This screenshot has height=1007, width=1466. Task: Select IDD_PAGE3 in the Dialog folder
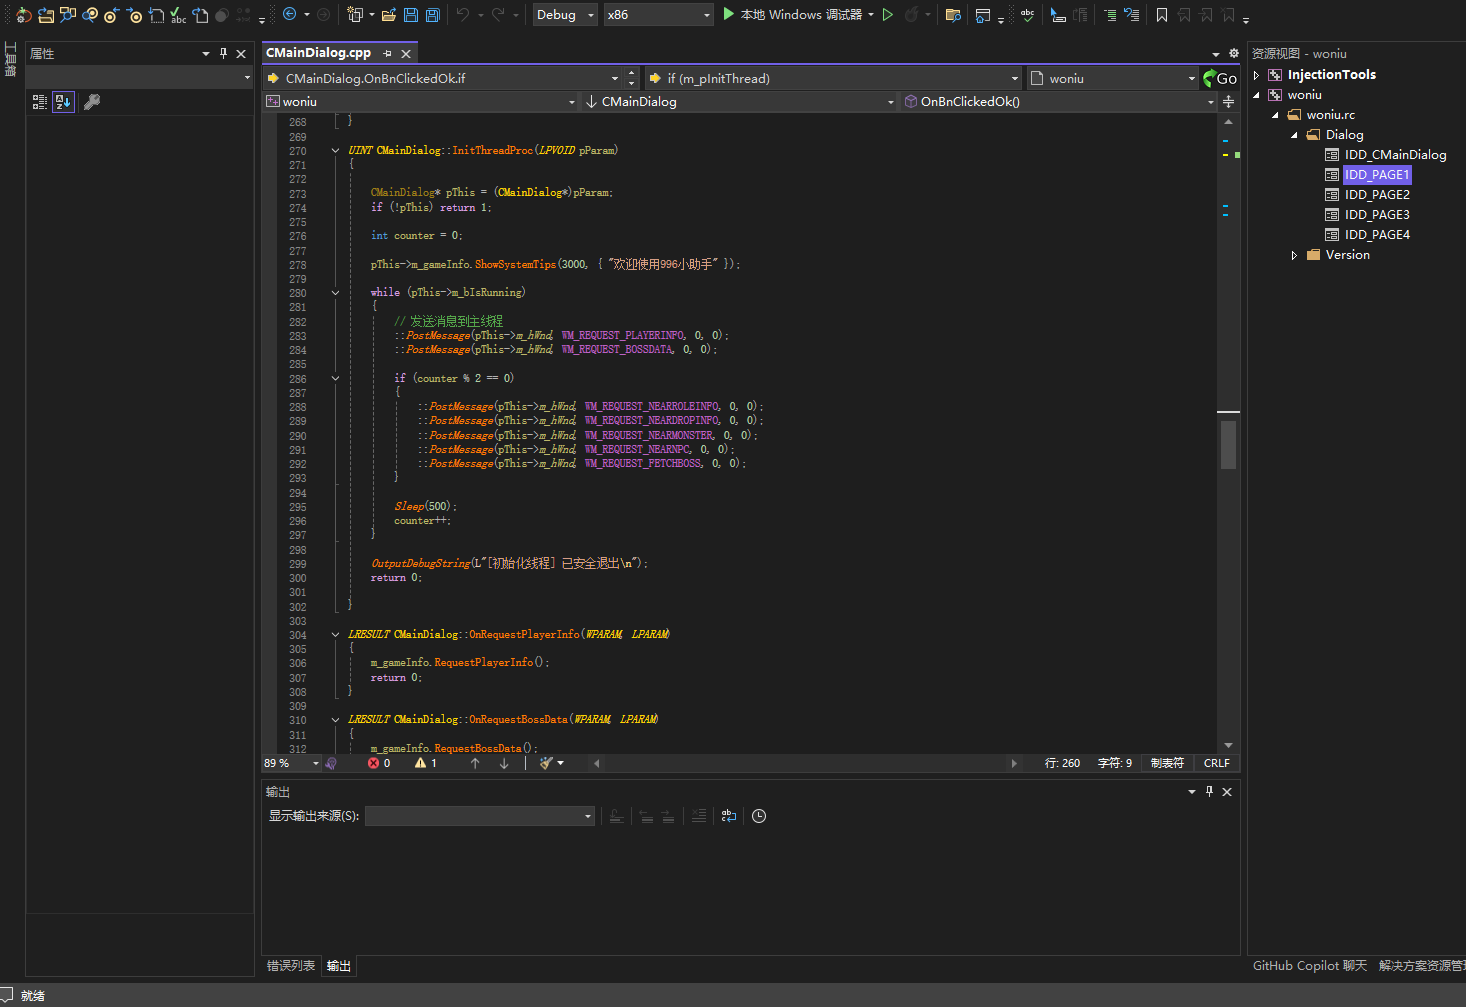[1376, 215]
